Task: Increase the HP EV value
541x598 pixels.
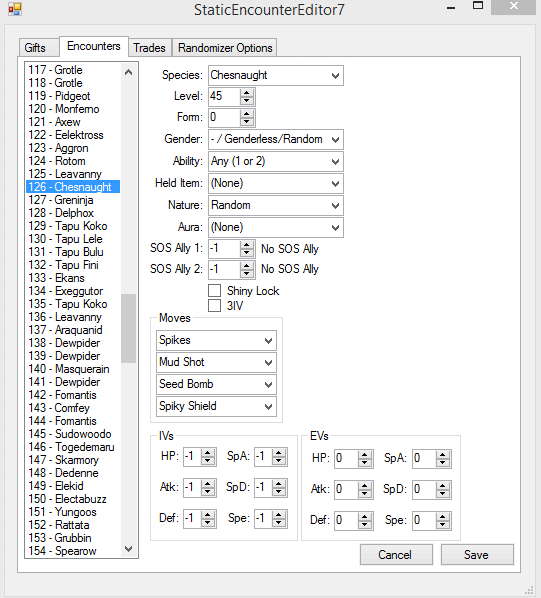Action: (365, 455)
